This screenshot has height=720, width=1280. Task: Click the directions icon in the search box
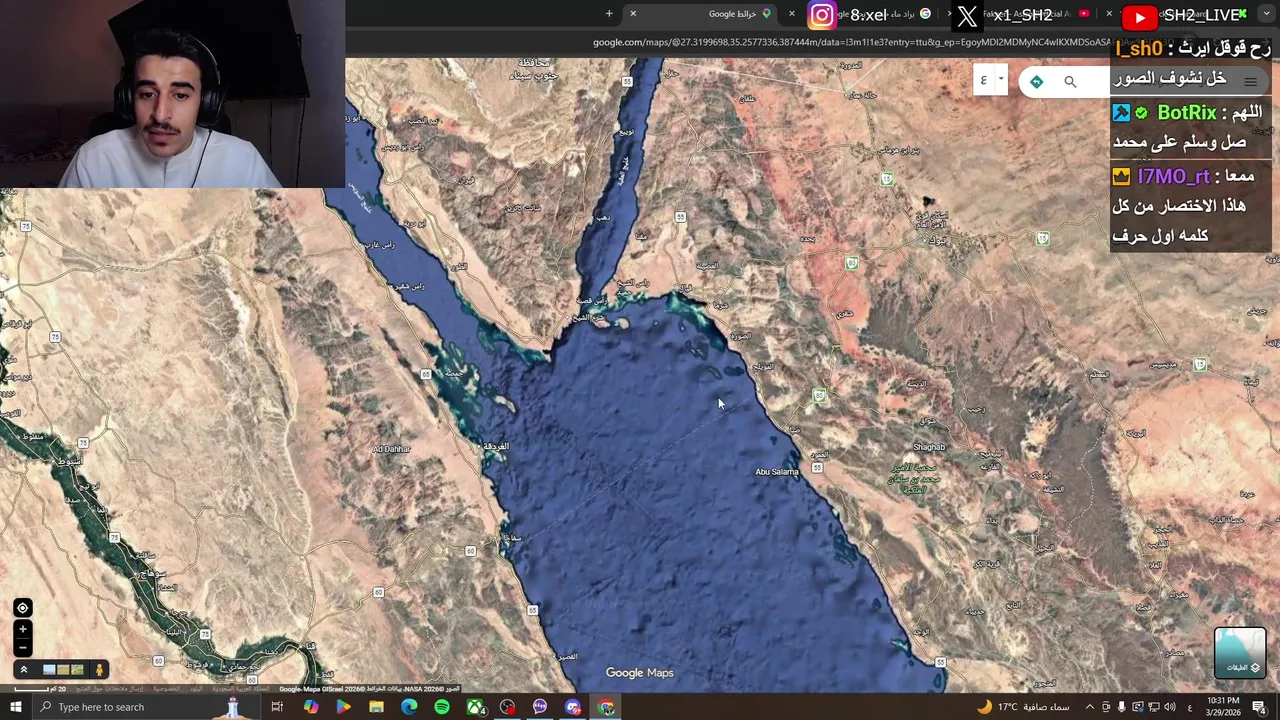[1036, 82]
